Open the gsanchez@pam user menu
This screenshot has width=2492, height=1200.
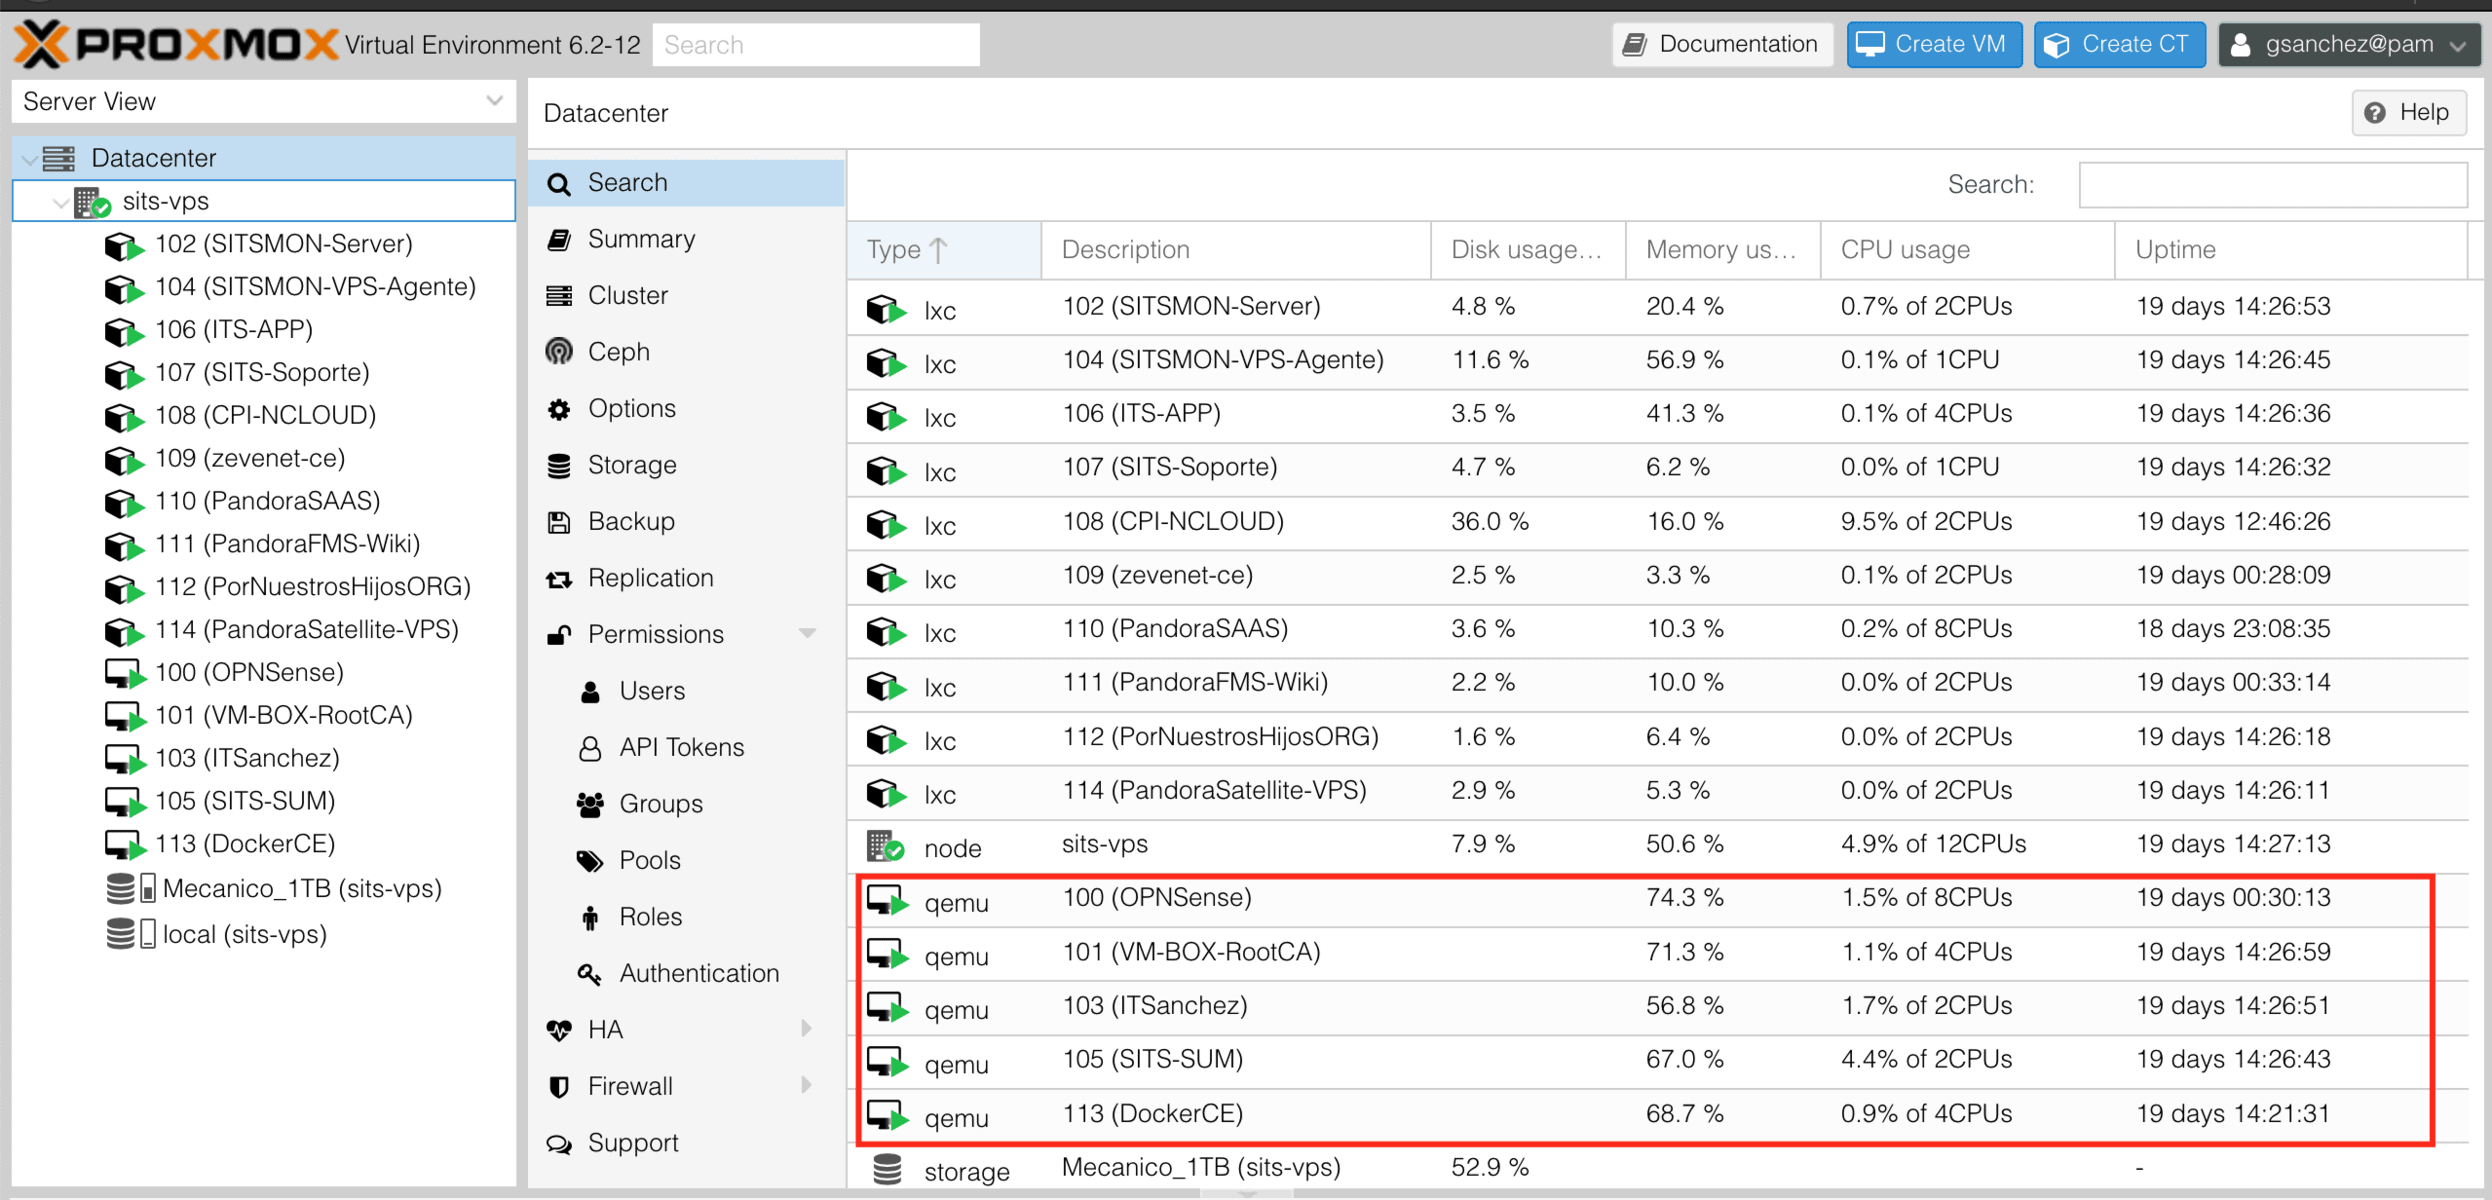(2349, 45)
